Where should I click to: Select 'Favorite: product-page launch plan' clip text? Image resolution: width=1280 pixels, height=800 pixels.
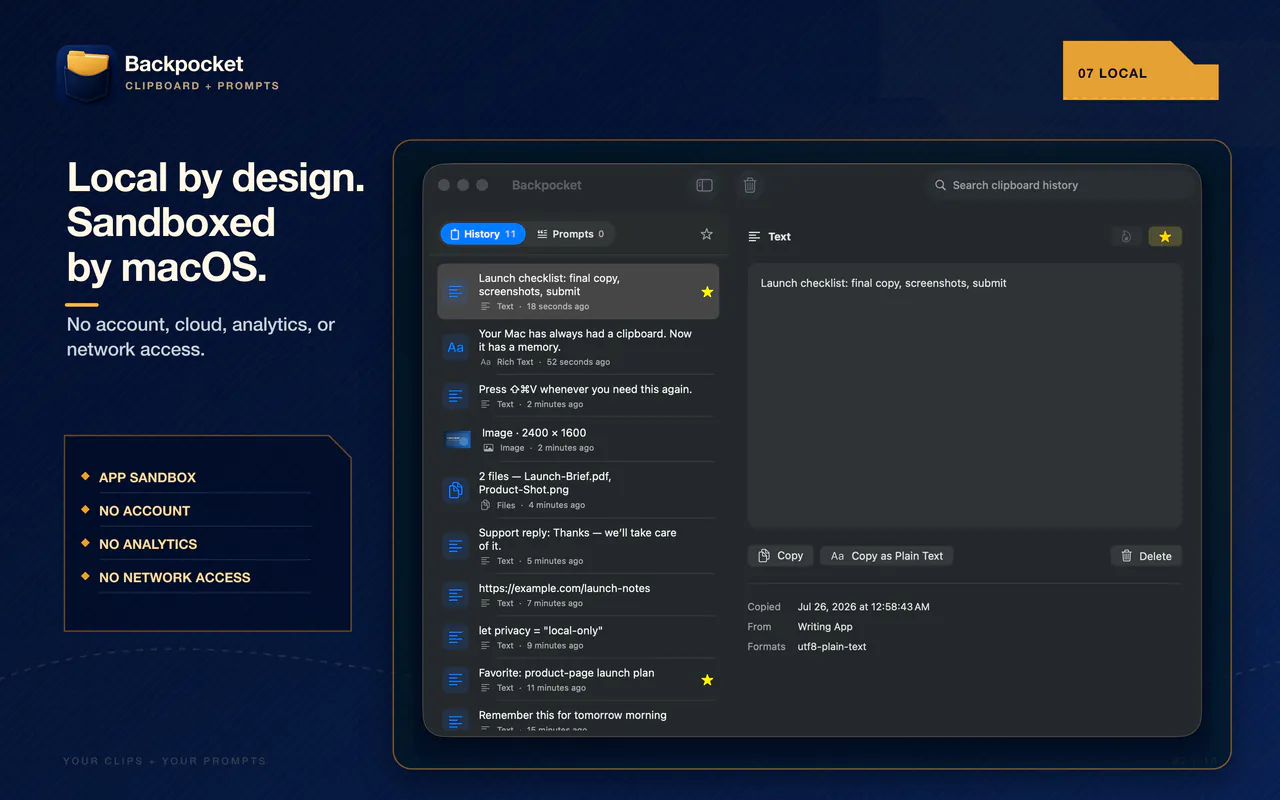coord(566,673)
